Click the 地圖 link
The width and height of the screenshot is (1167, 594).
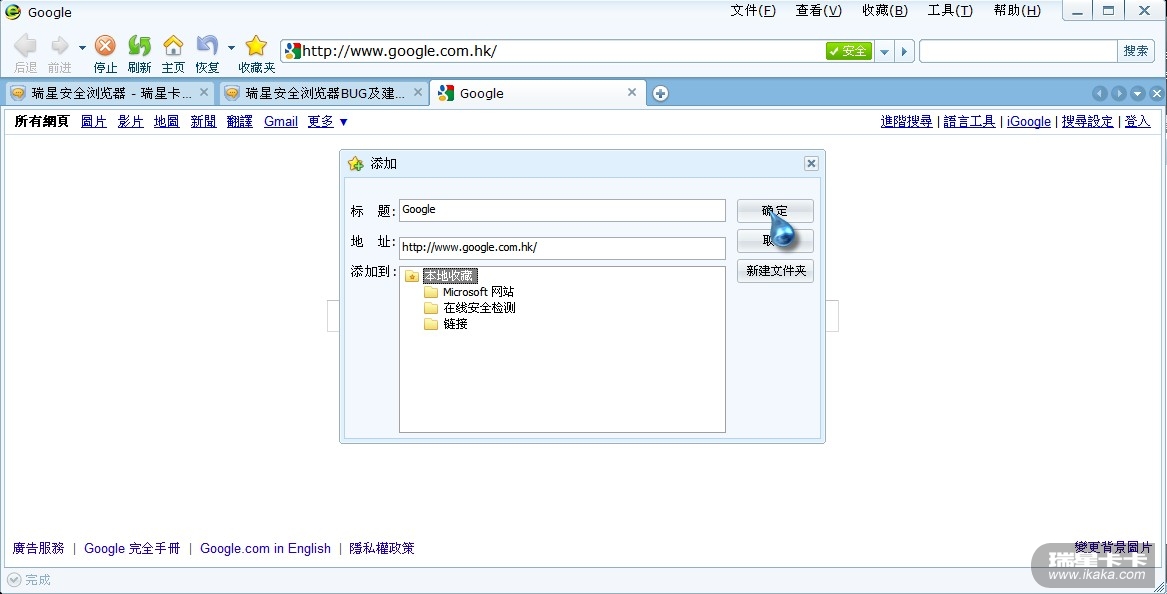coord(167,121)
